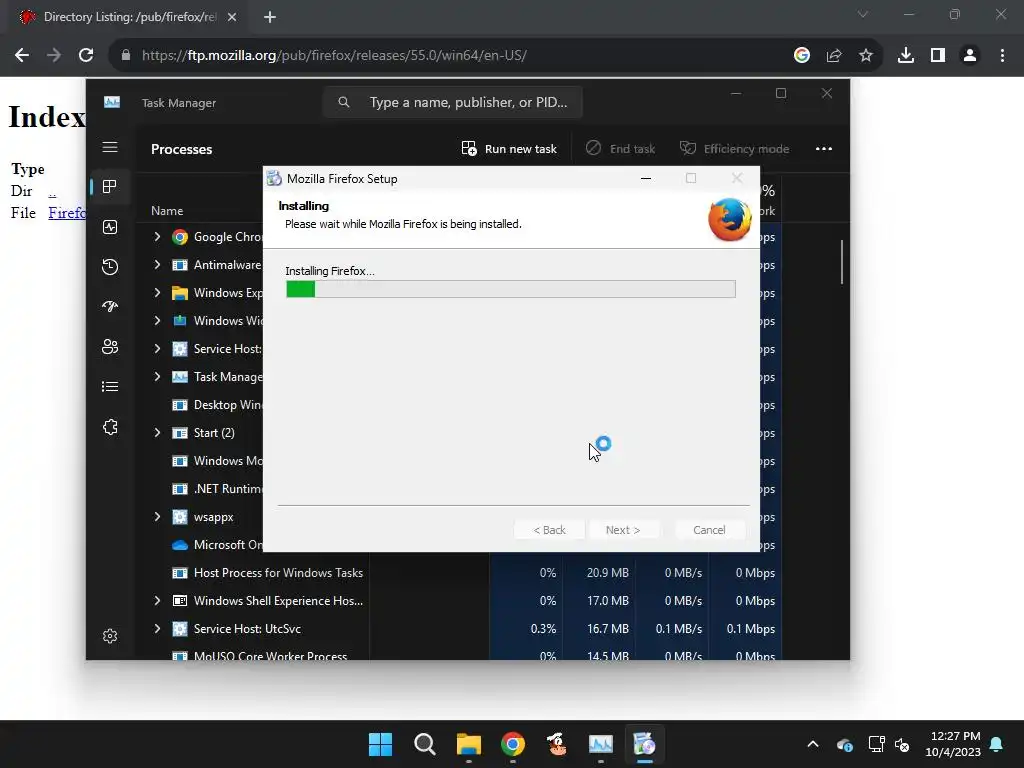
Task: Open Users icon in Task Manager sidebar
Action: click(x=110, y=347)
